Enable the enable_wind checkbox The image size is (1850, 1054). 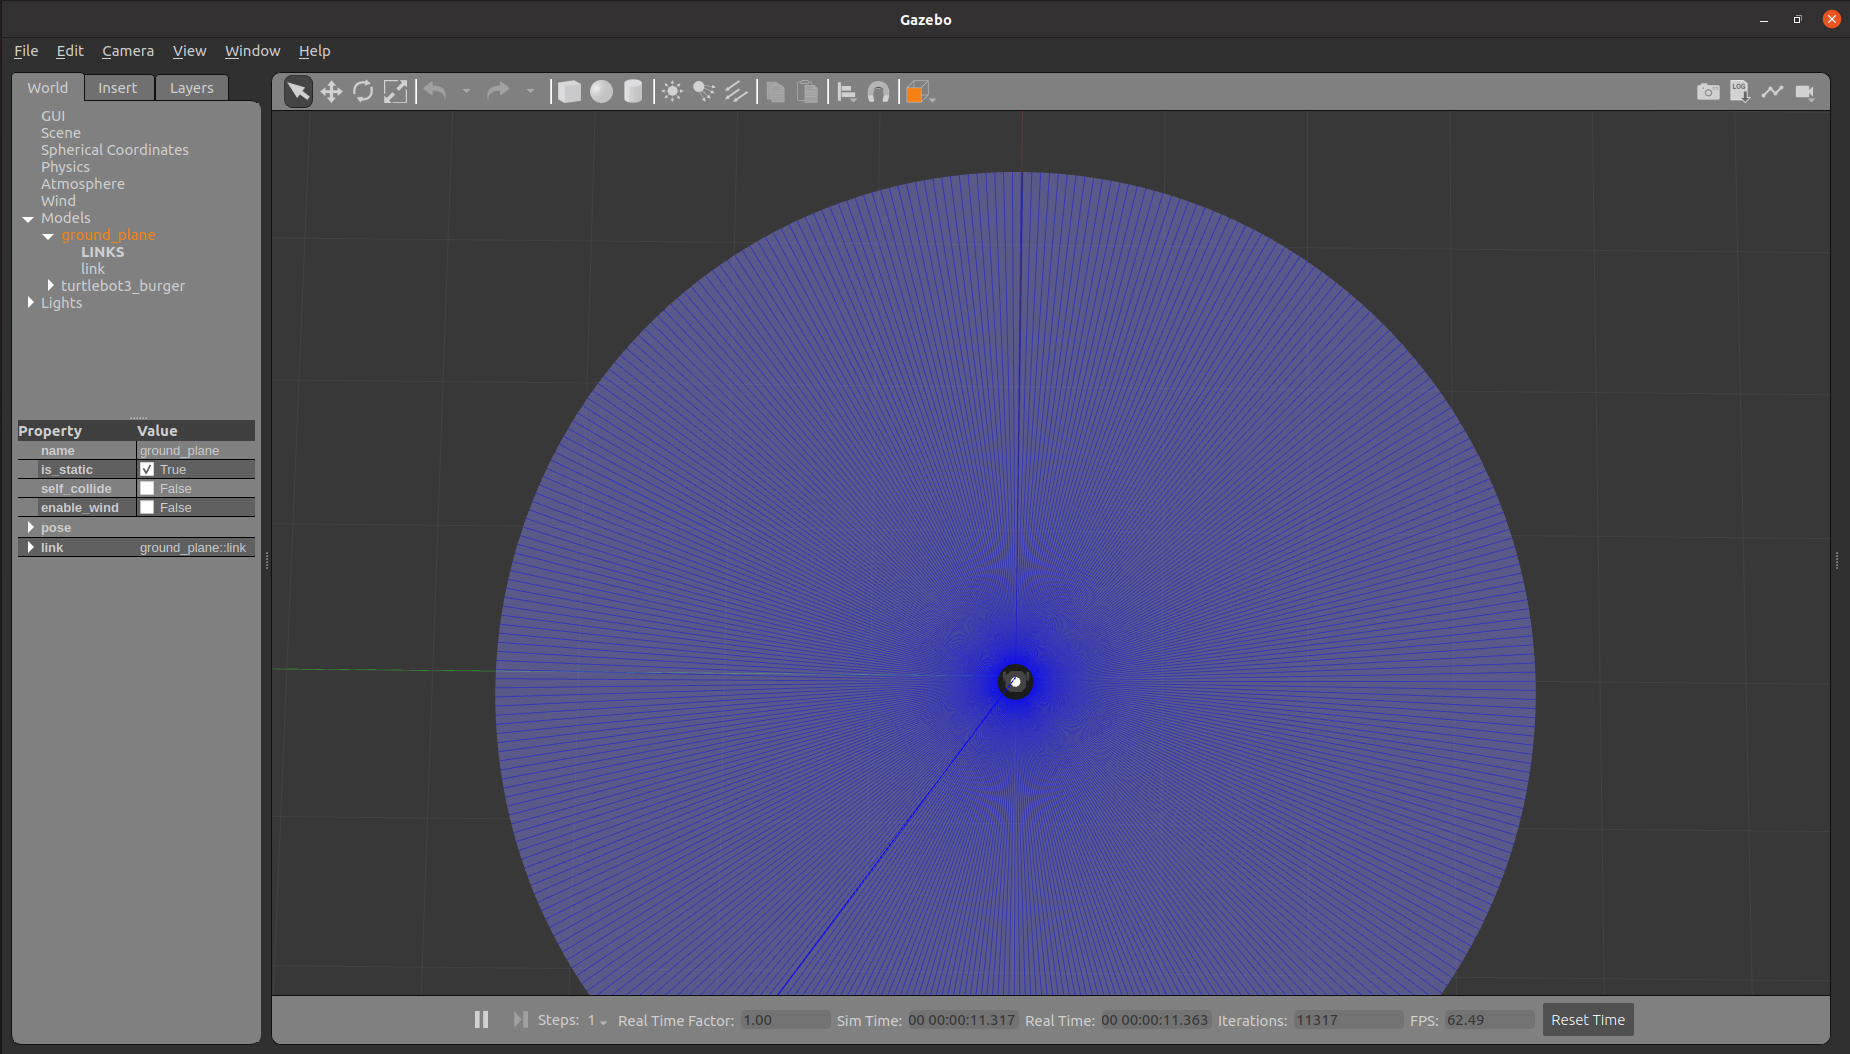(147, 507)
